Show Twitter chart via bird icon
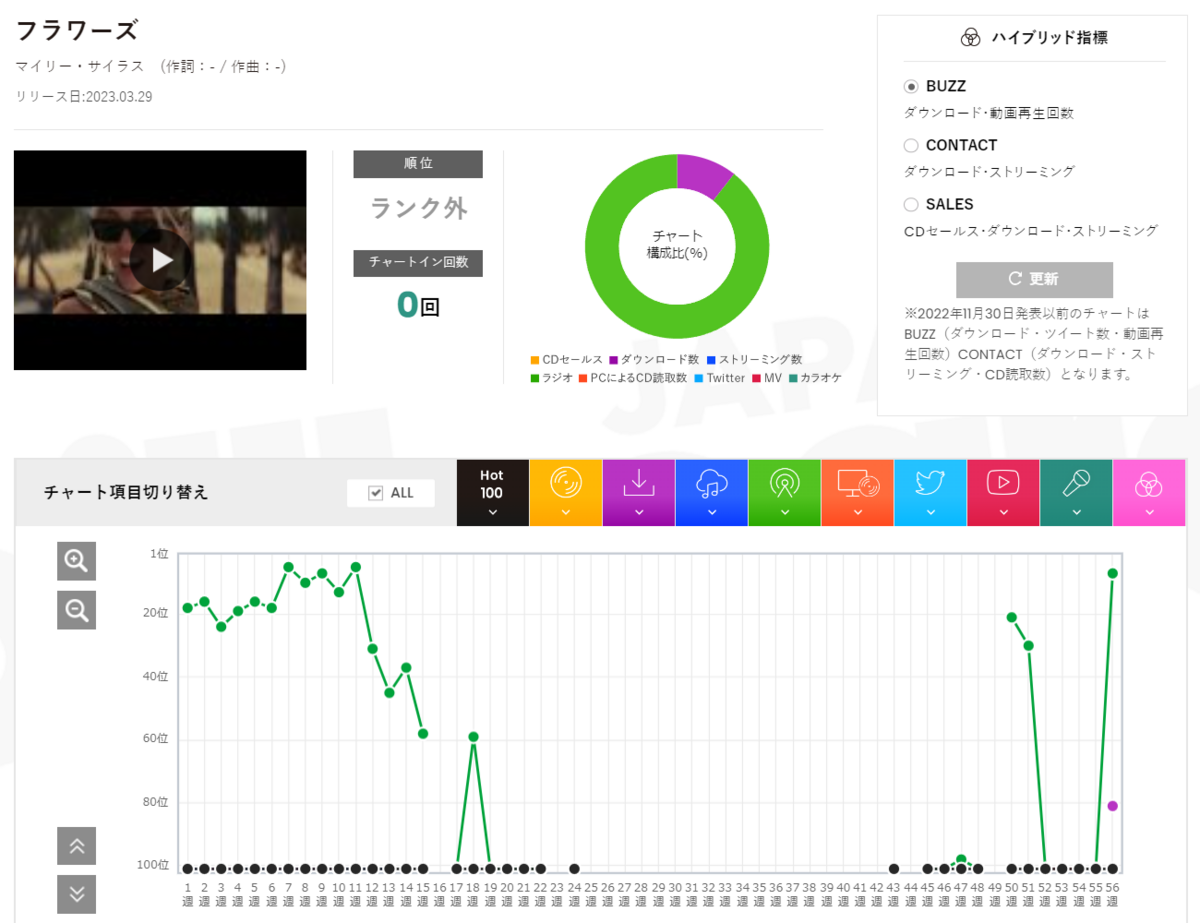The image size is (1200, 923). click(x=930, y=493)
